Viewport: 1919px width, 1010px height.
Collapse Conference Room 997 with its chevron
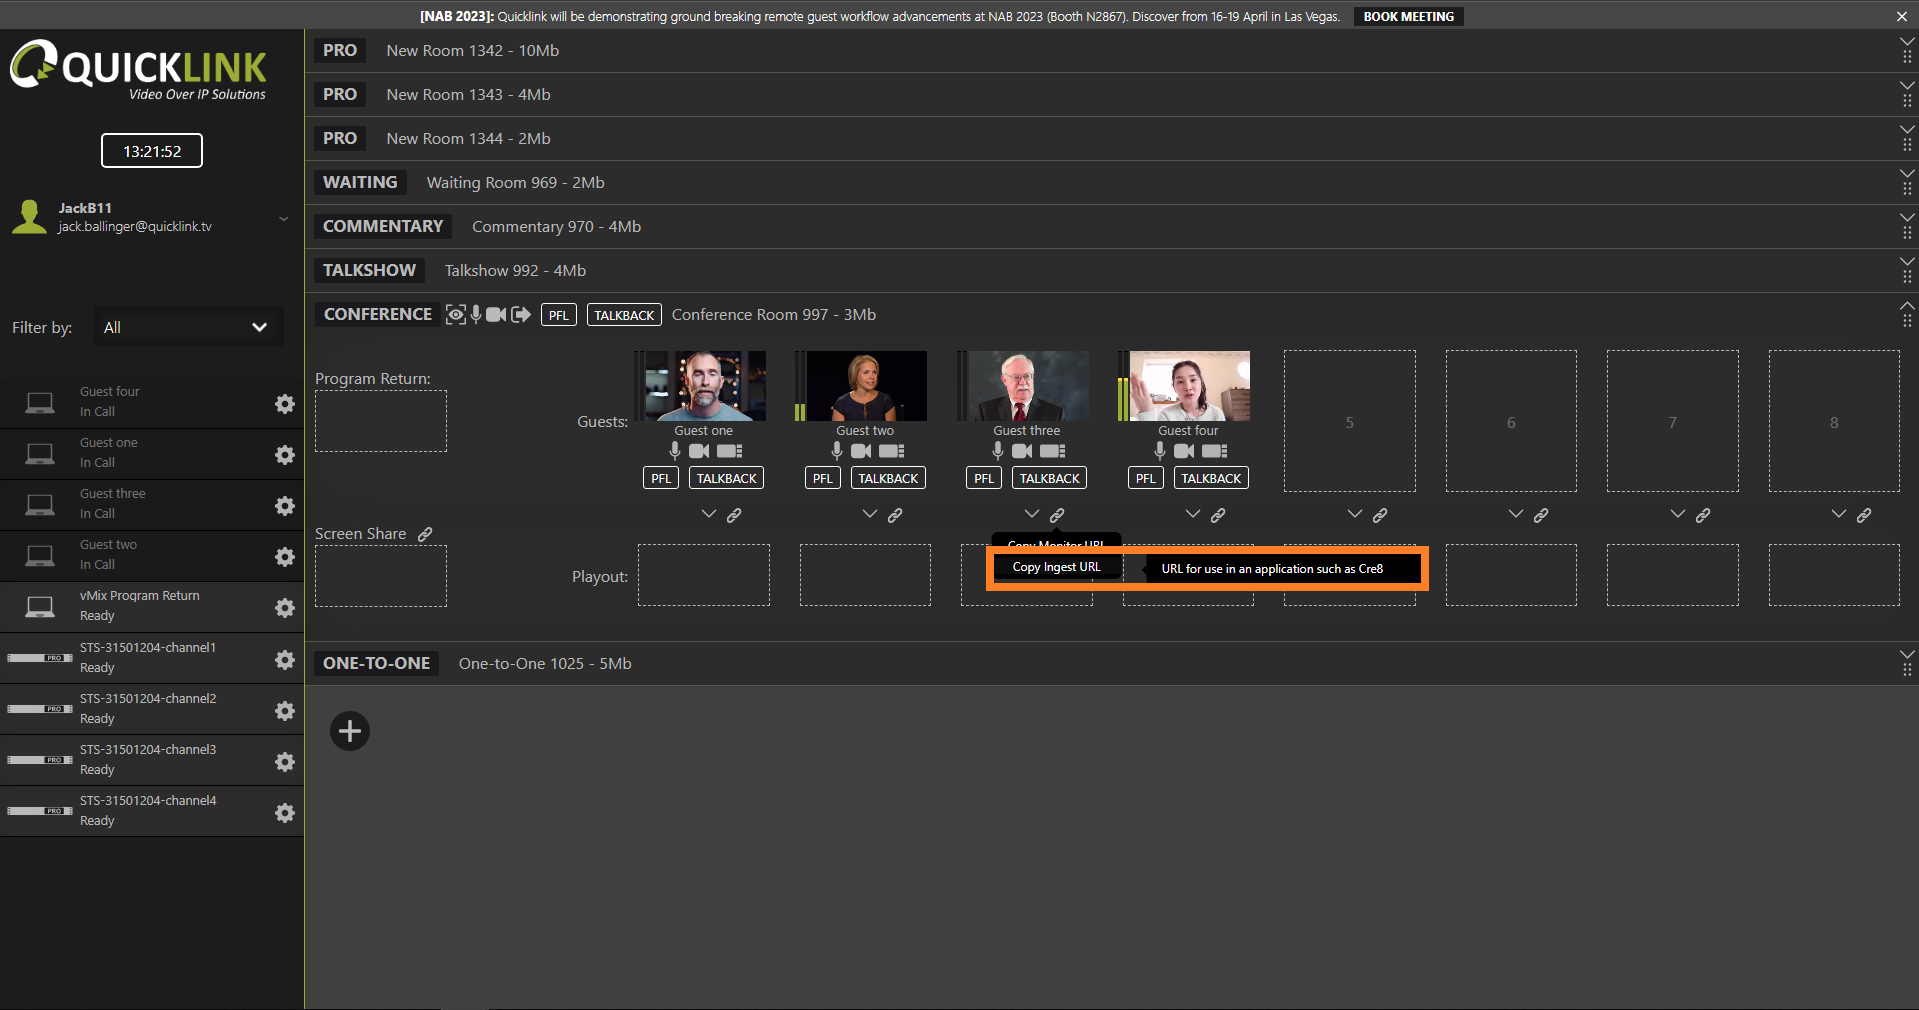(x=1907, y=305)
